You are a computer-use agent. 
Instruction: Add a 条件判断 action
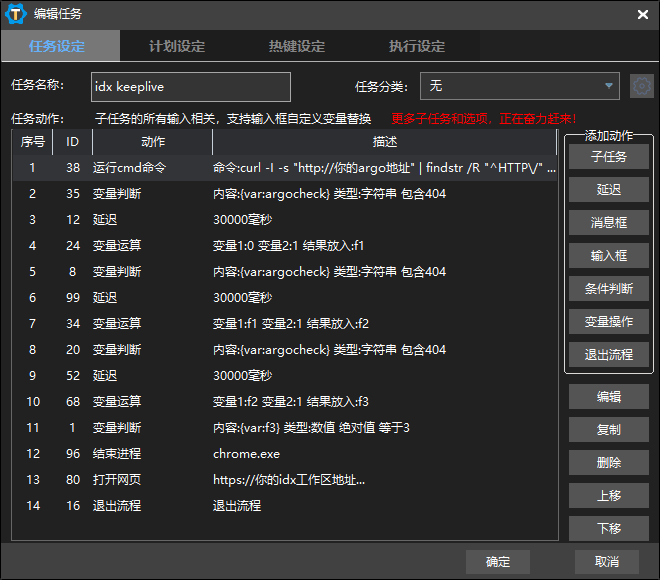(609, 289)
